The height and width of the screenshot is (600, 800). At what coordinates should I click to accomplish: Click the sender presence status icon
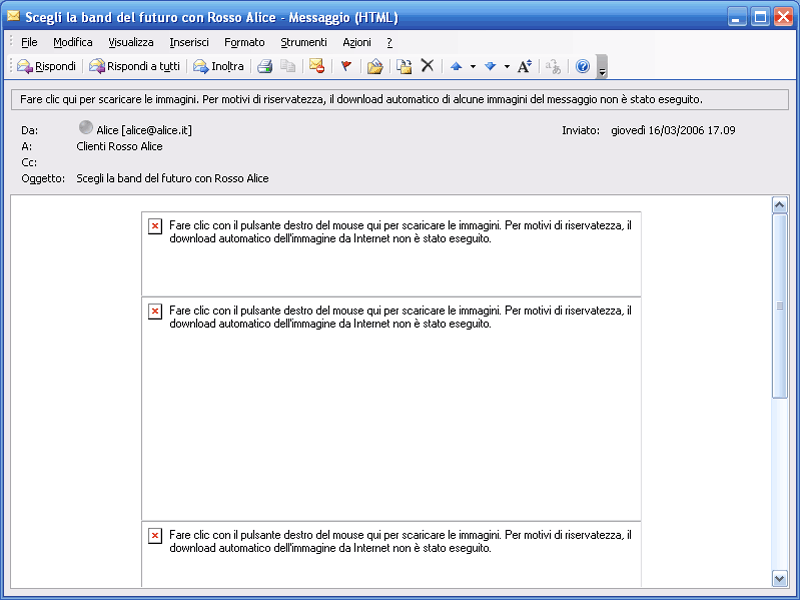[x=86, y=127]
